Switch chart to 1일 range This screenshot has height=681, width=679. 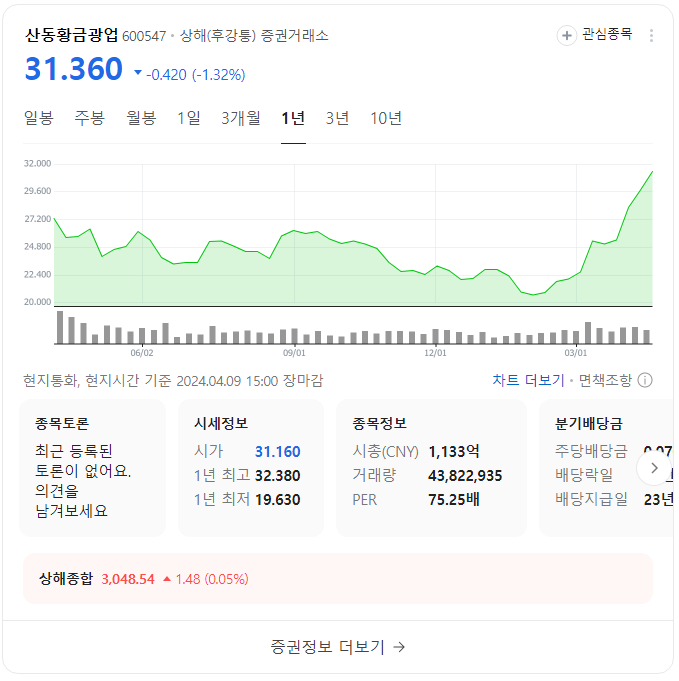pyautogui.click(x=189, y=118)
